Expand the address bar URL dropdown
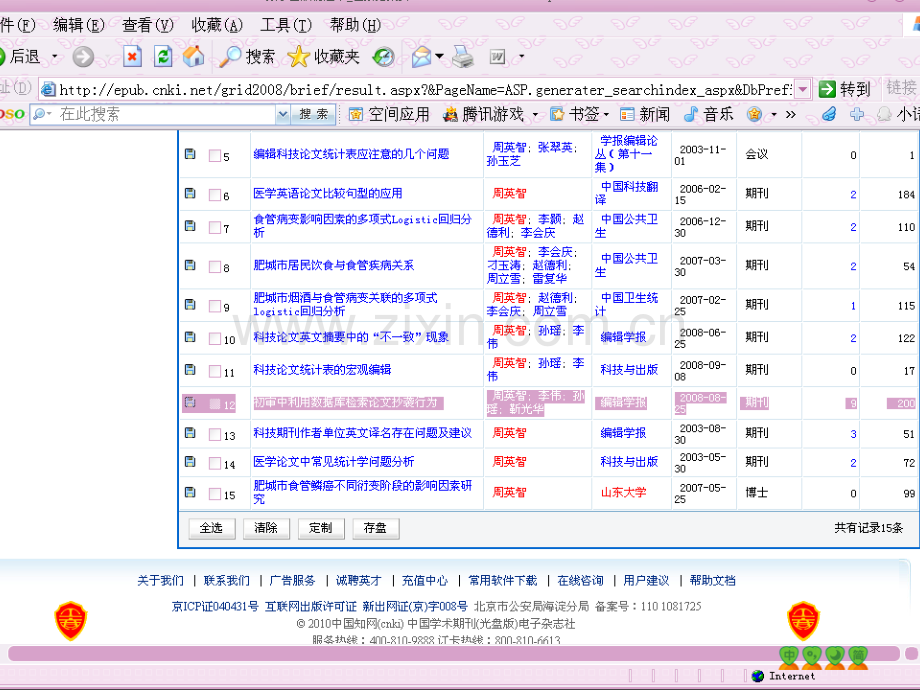 click(x=802, y=89)
